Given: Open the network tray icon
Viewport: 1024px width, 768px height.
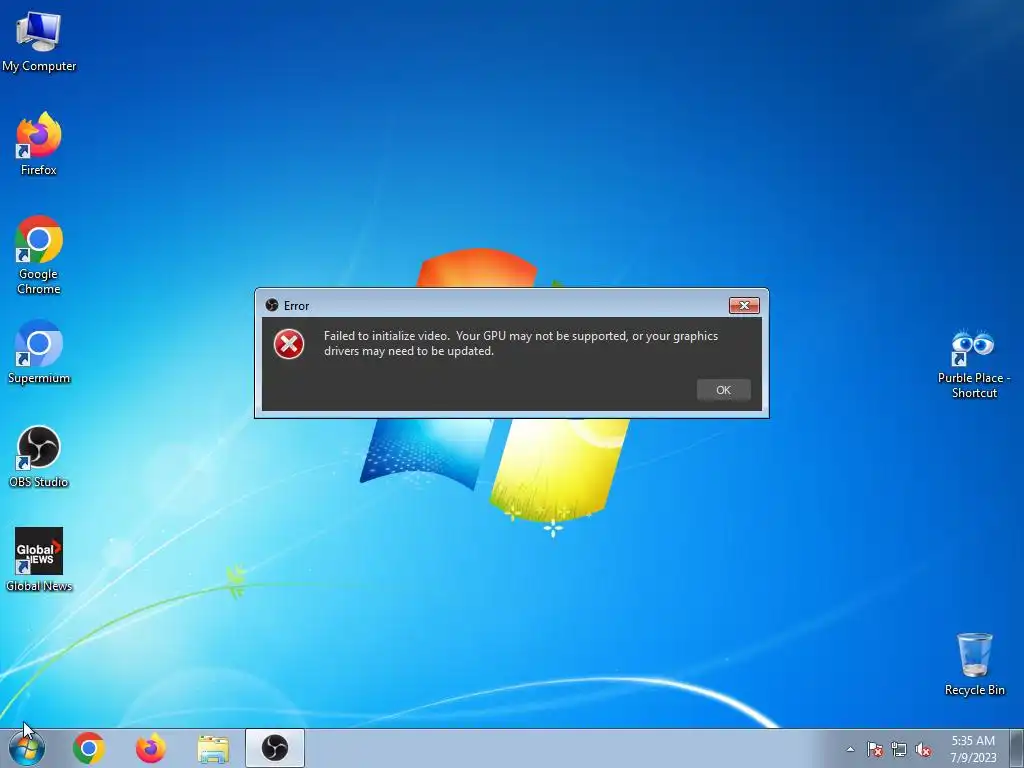Looking at the screenshot, I should point(899,749).
